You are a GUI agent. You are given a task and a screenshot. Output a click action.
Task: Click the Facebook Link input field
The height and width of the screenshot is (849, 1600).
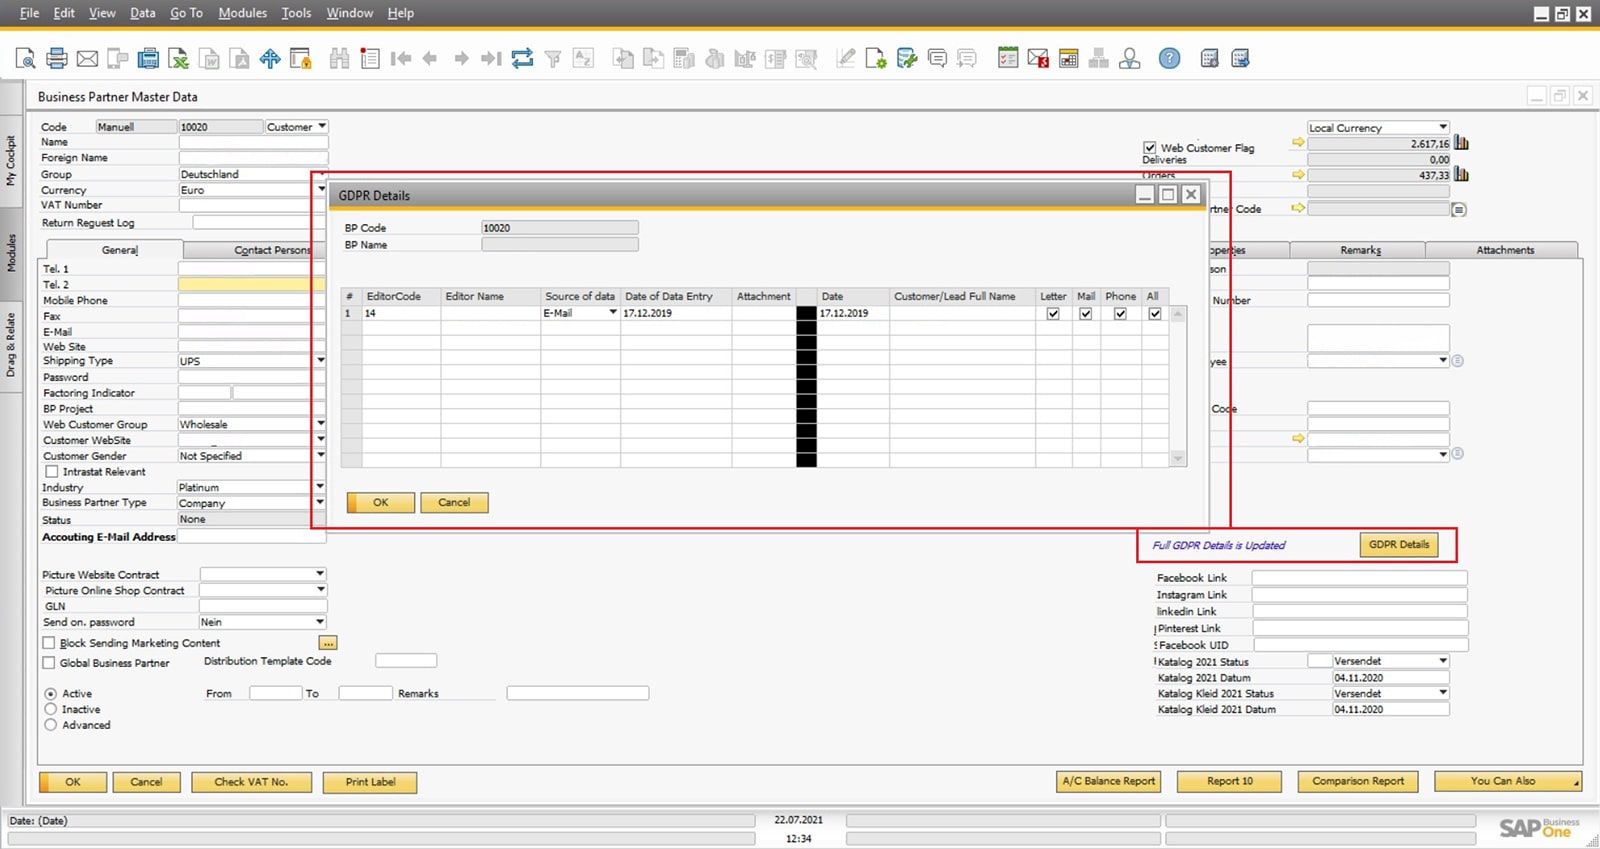click(1359, 578)
